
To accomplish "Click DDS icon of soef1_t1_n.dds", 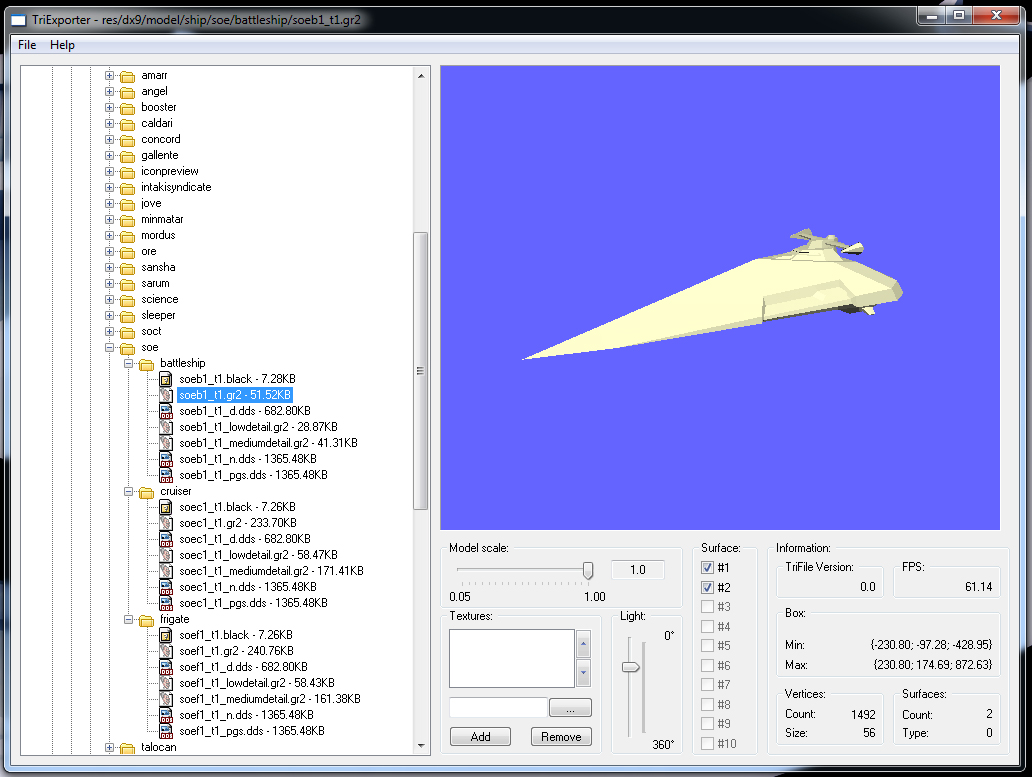I will click(x=166, y=715).
